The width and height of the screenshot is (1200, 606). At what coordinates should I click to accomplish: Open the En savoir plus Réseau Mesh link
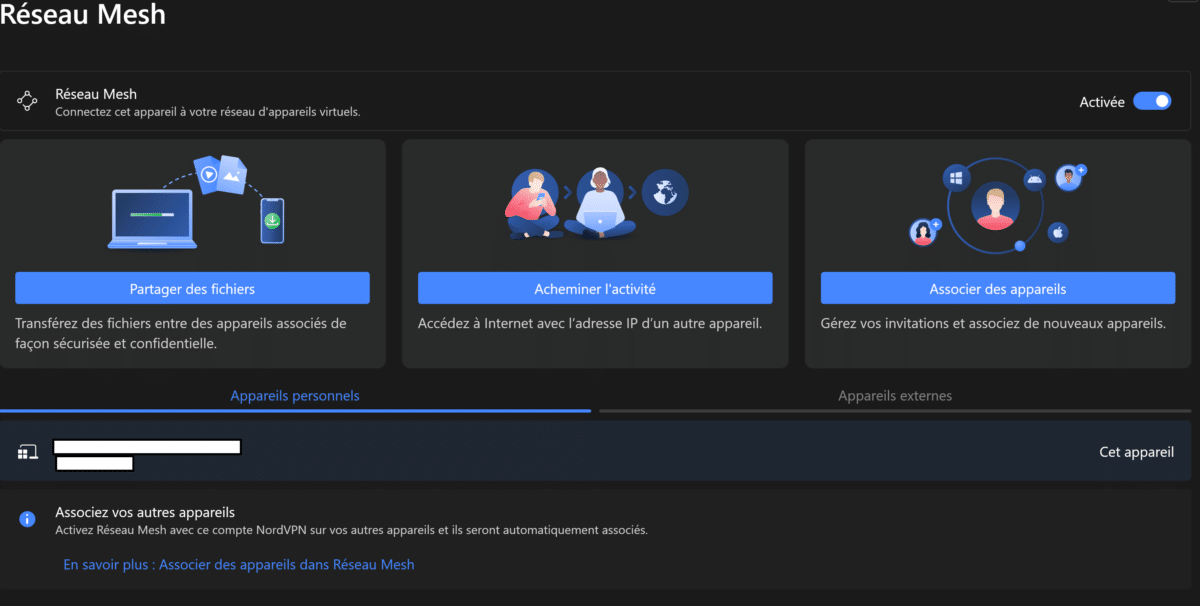coord(239,565)
